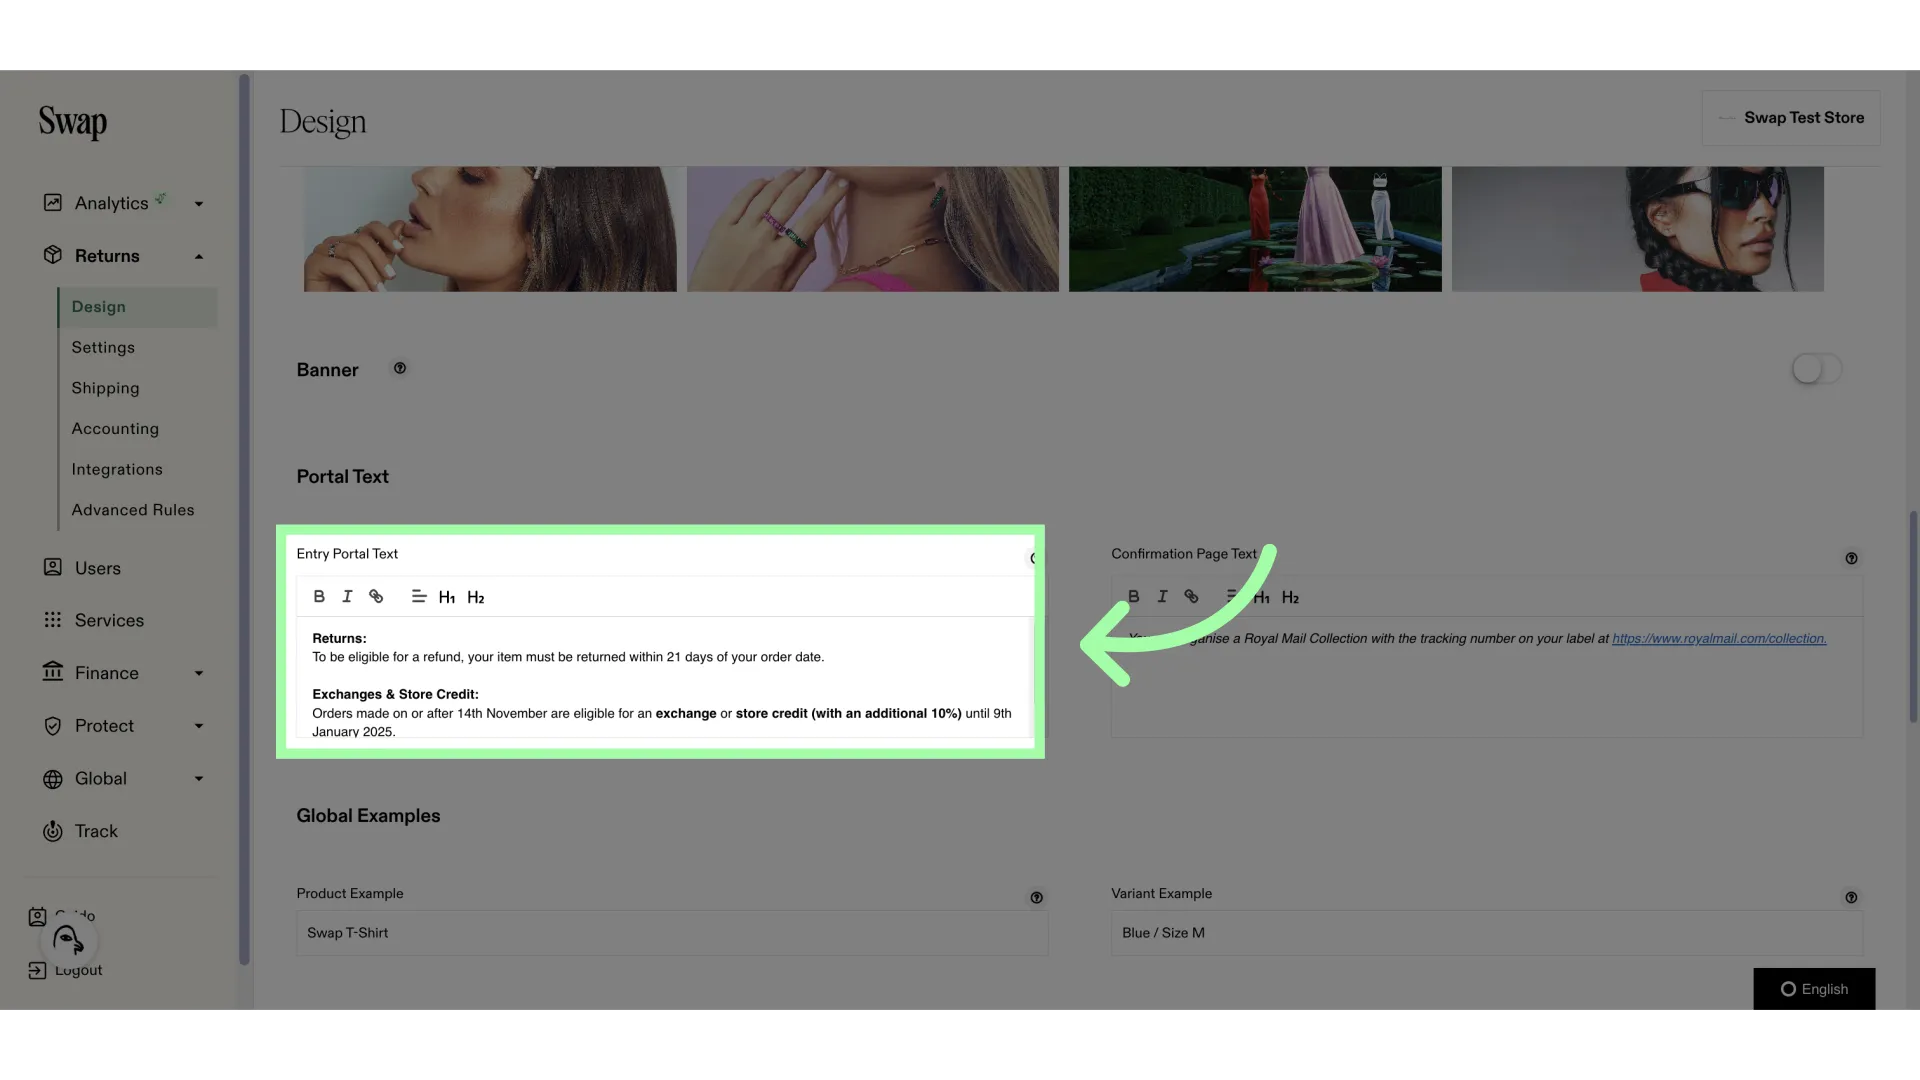Open the Users page label
The image size is (1920, 1080).
[x=98, y=568]
